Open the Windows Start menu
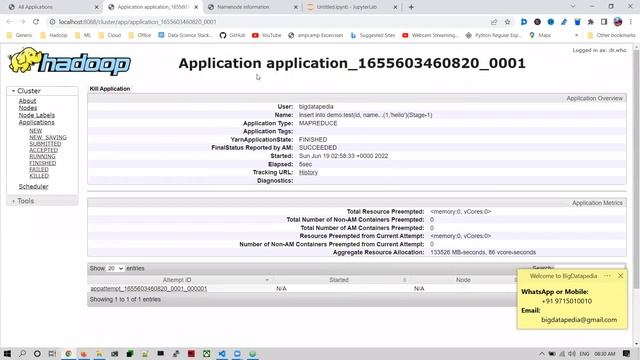This screenshot has width=640, height=360. (7, 353)
